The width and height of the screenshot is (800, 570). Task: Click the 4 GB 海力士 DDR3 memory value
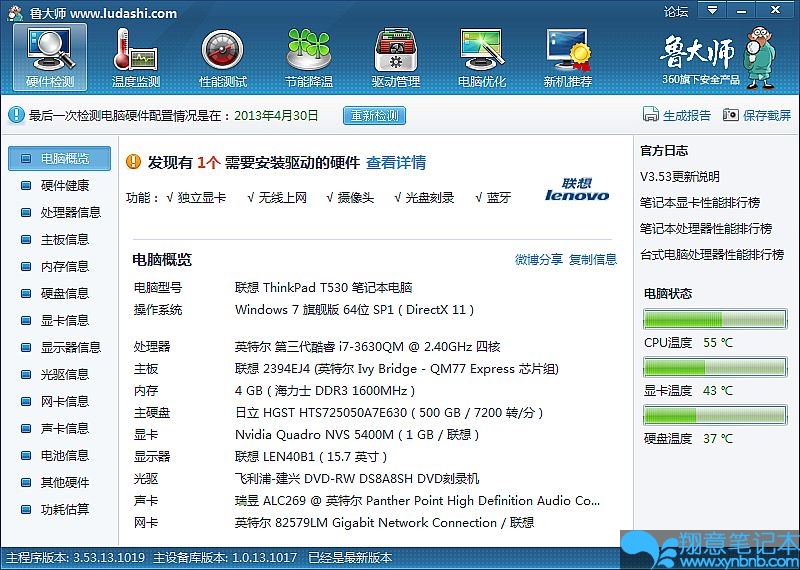325,391
